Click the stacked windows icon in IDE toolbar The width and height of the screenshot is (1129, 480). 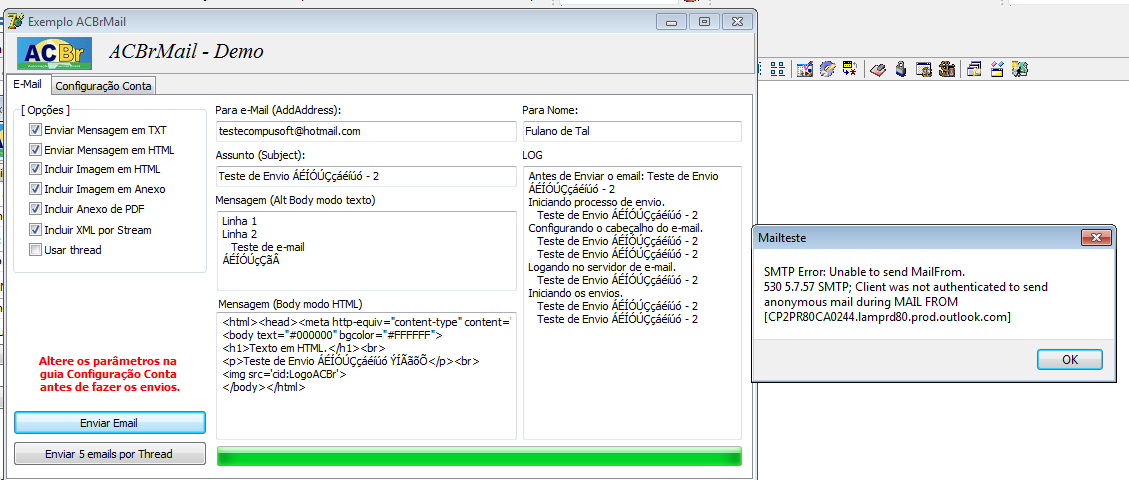975,69
